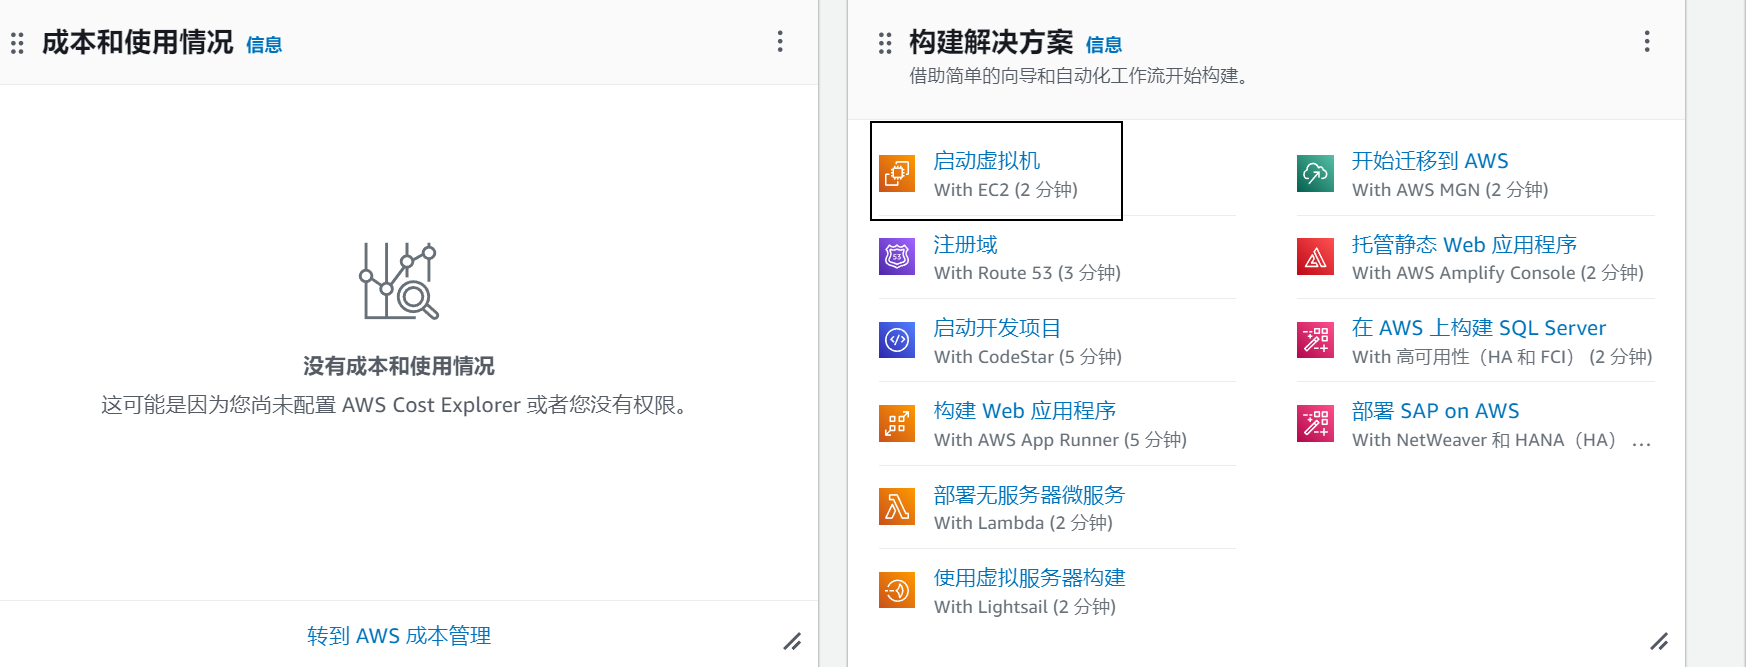
Task: Select 托管静态 Web 应用程序 link
Action: click(1463, 245)
